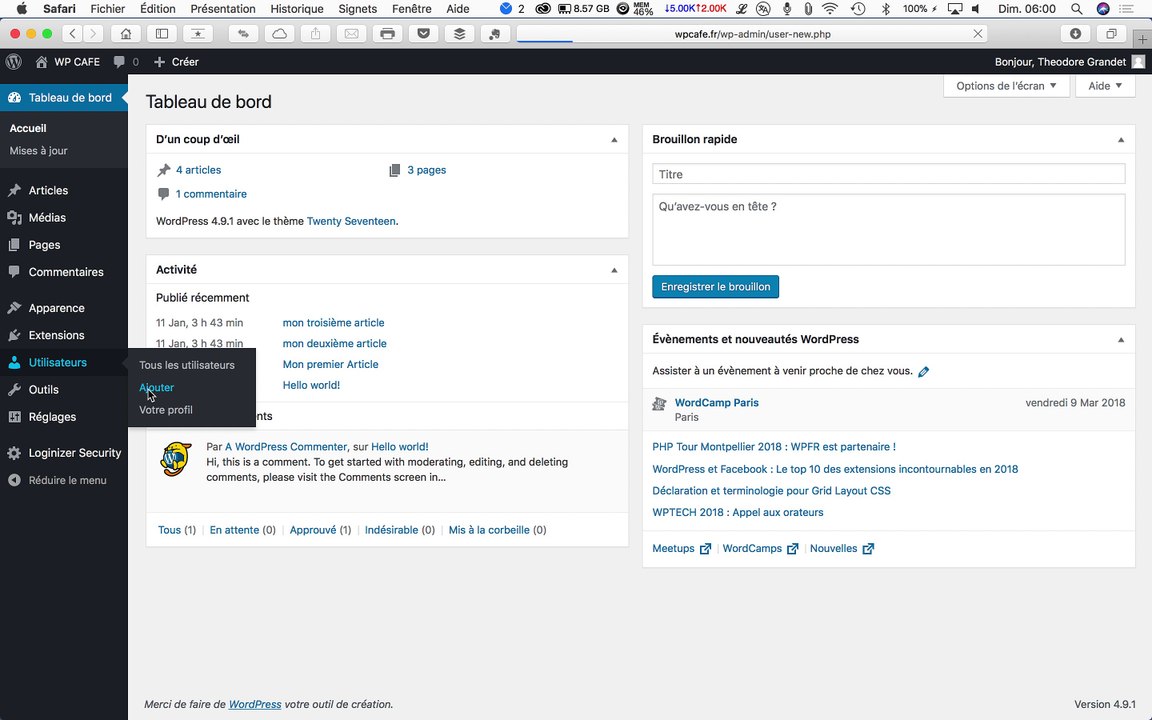This screenshot has width=1152, height=720.
Task: Open Articles pin icon in sidebar
Action: [x=14, y=190]
